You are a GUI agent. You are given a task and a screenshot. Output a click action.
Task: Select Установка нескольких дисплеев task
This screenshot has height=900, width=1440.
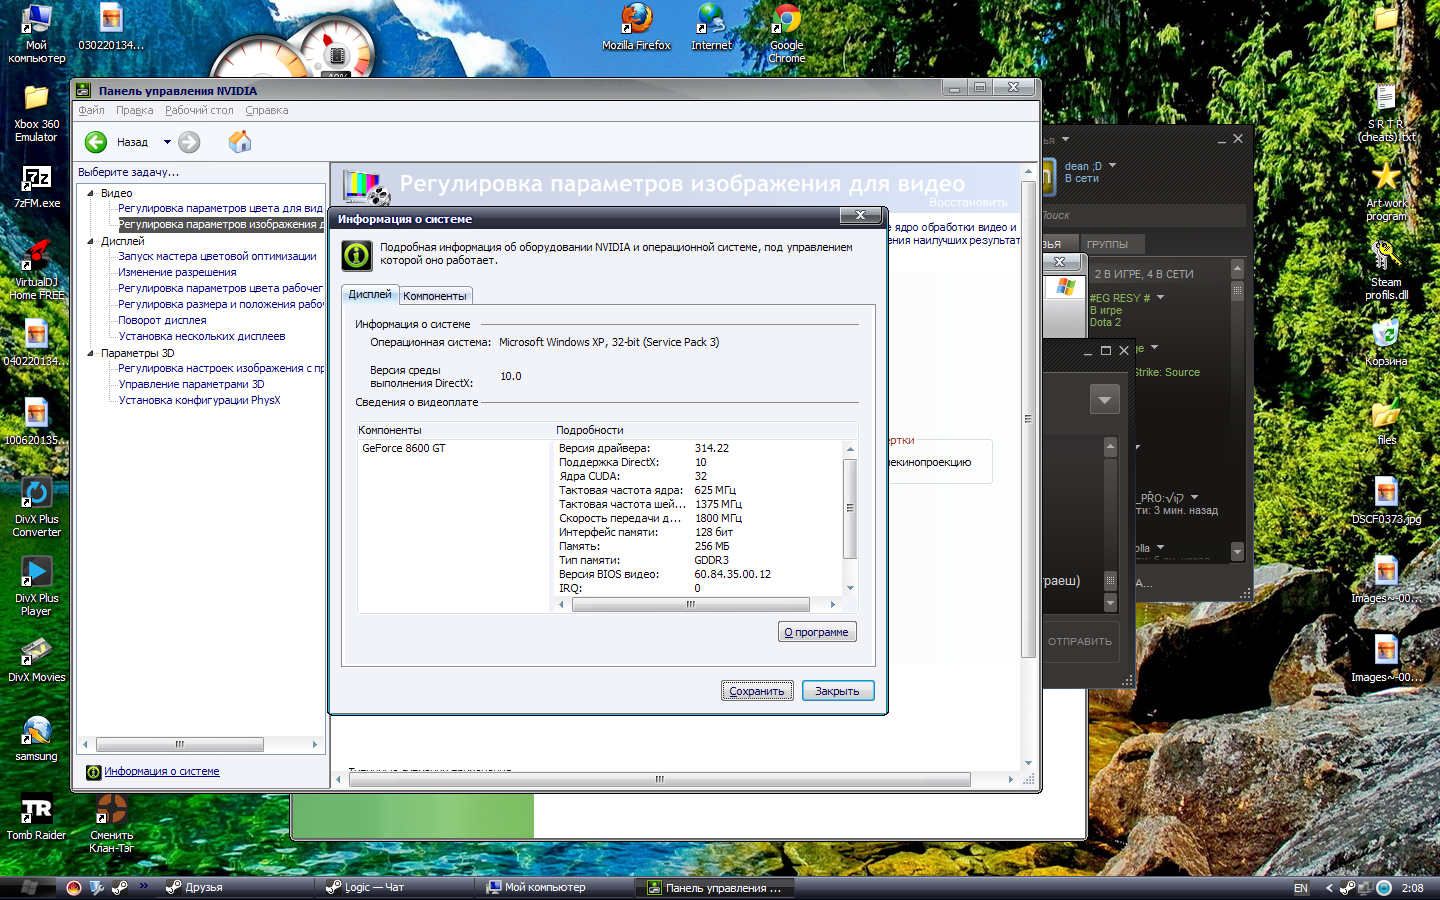point(202,336)
